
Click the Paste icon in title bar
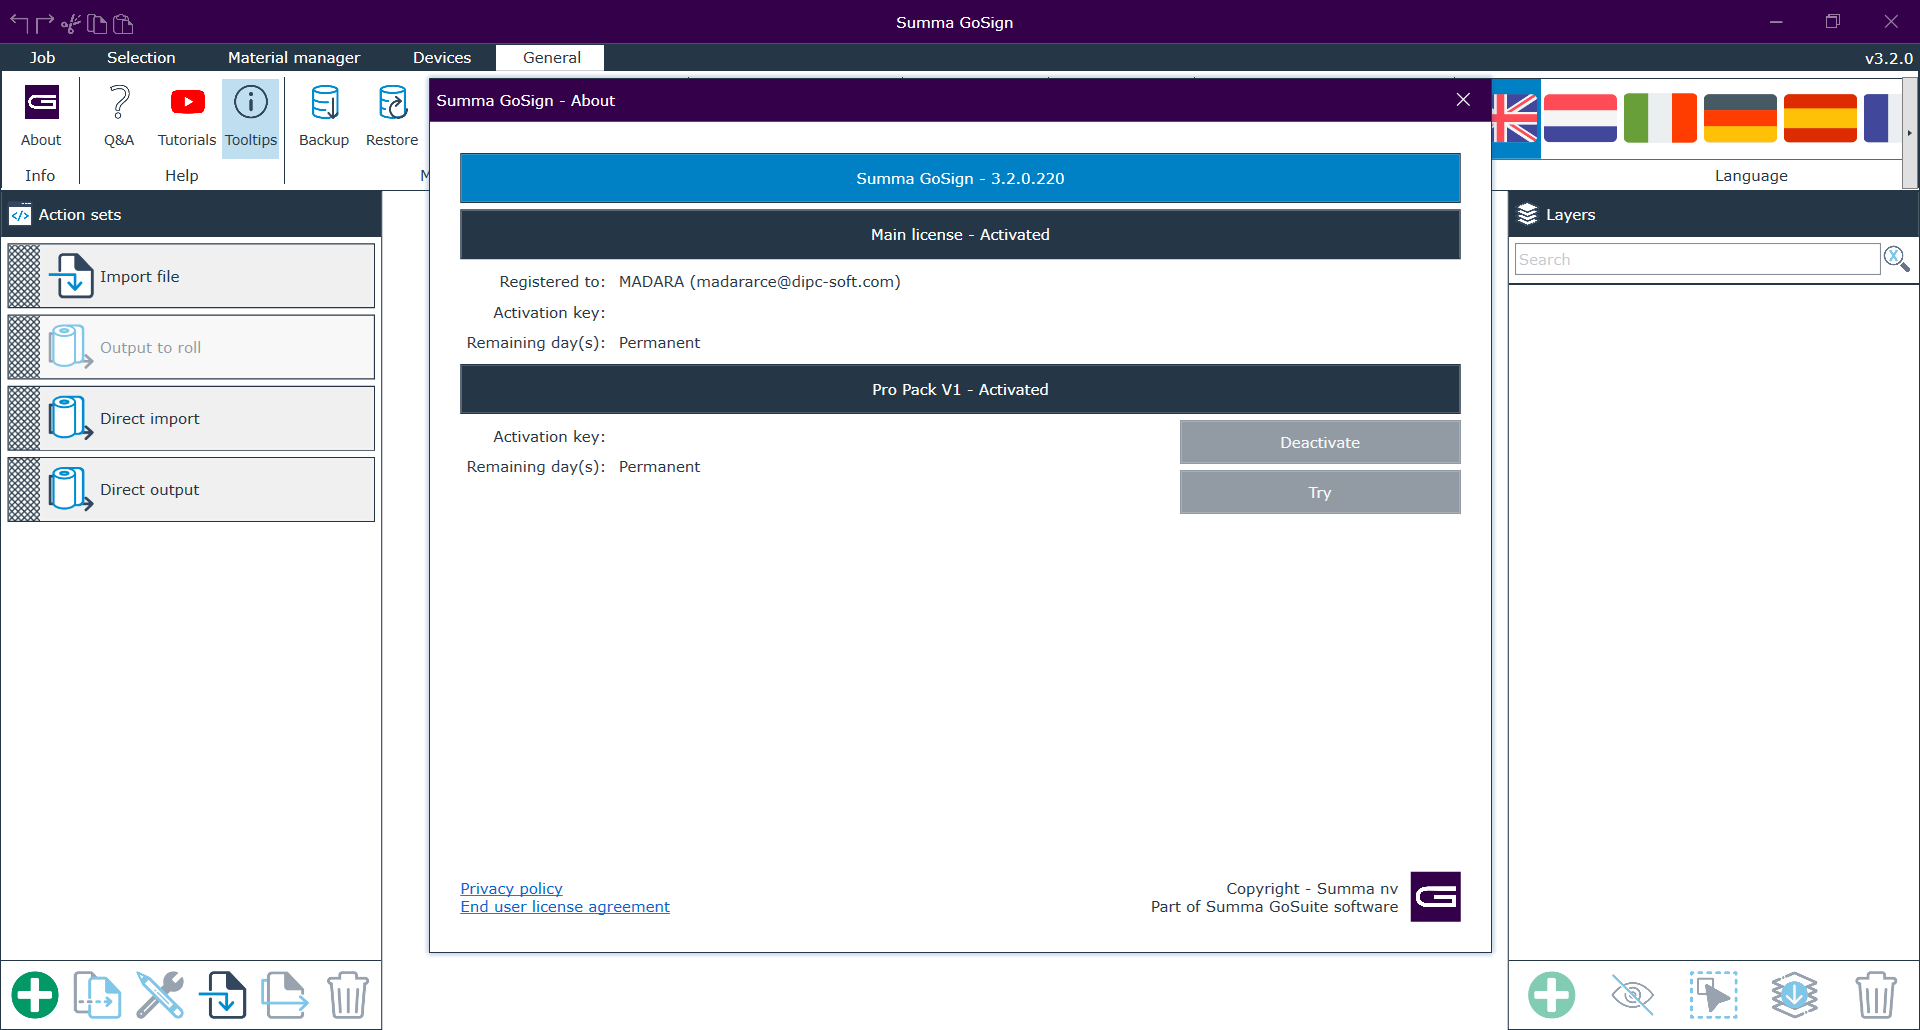123,23
